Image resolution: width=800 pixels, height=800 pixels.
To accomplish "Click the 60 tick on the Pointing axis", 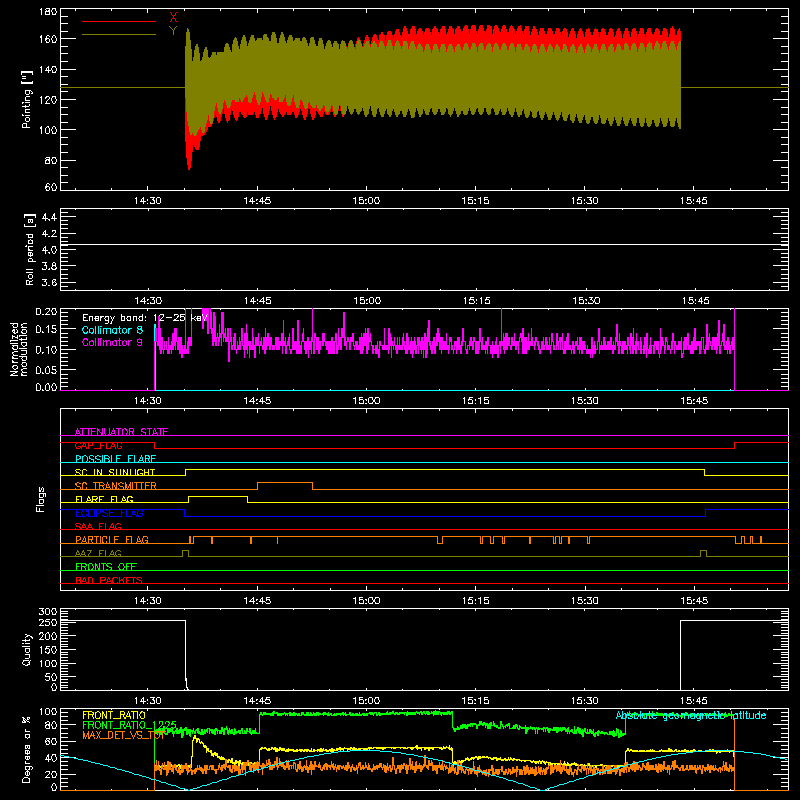I will coord(51,187).
